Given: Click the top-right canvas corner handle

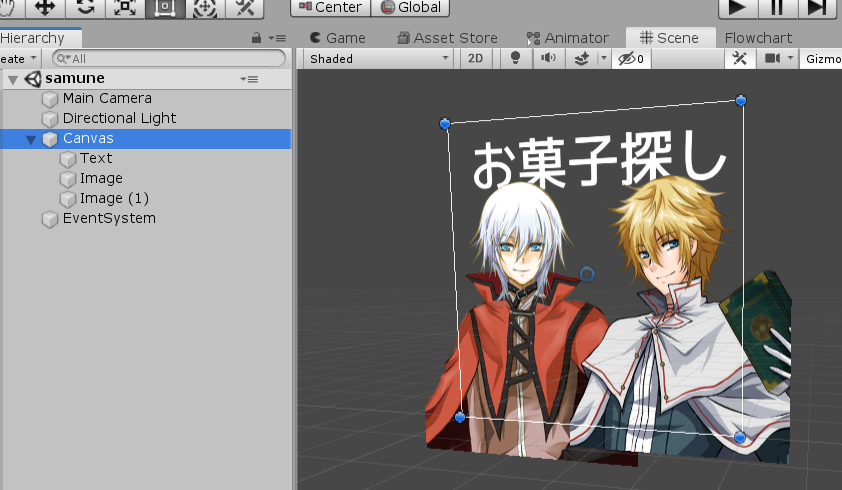Looking at the screenshot, I should [x=741, y=100].
